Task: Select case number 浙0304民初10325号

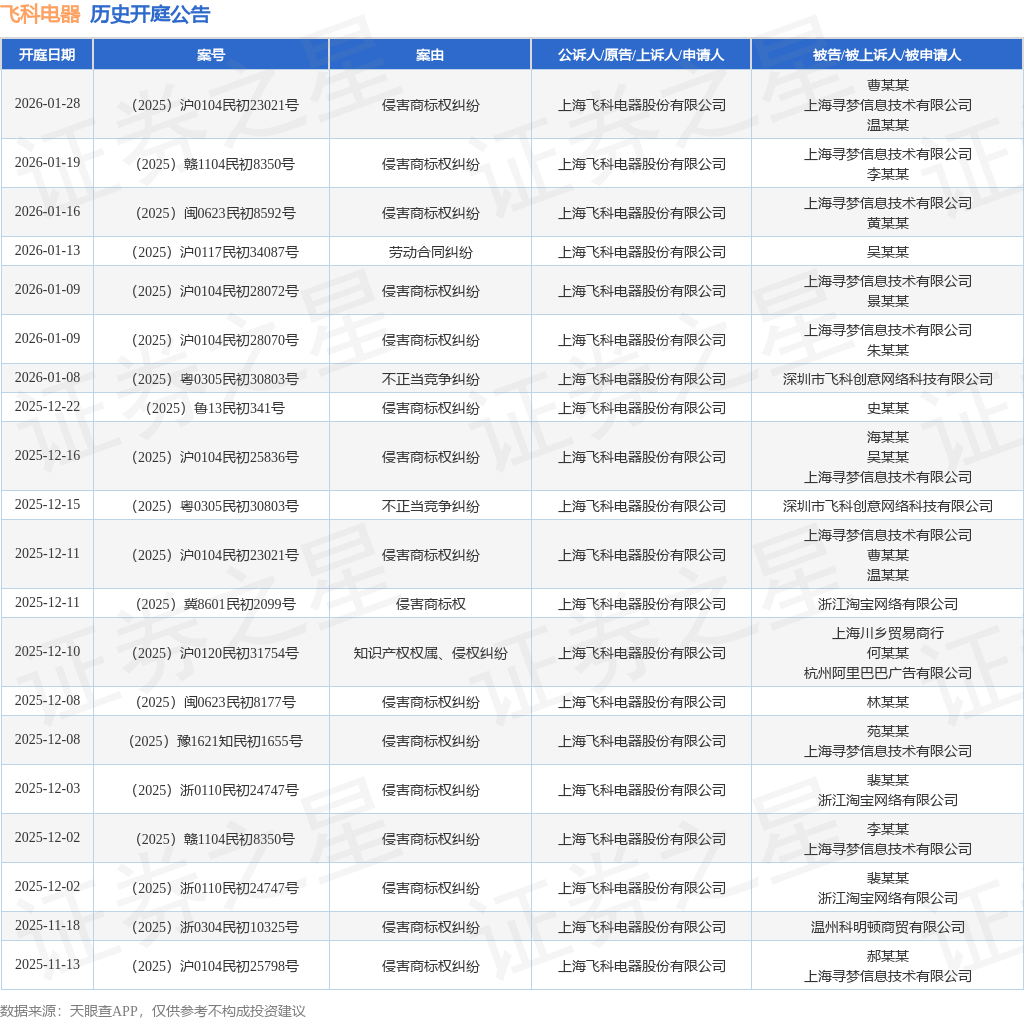Action: (216, 927)
